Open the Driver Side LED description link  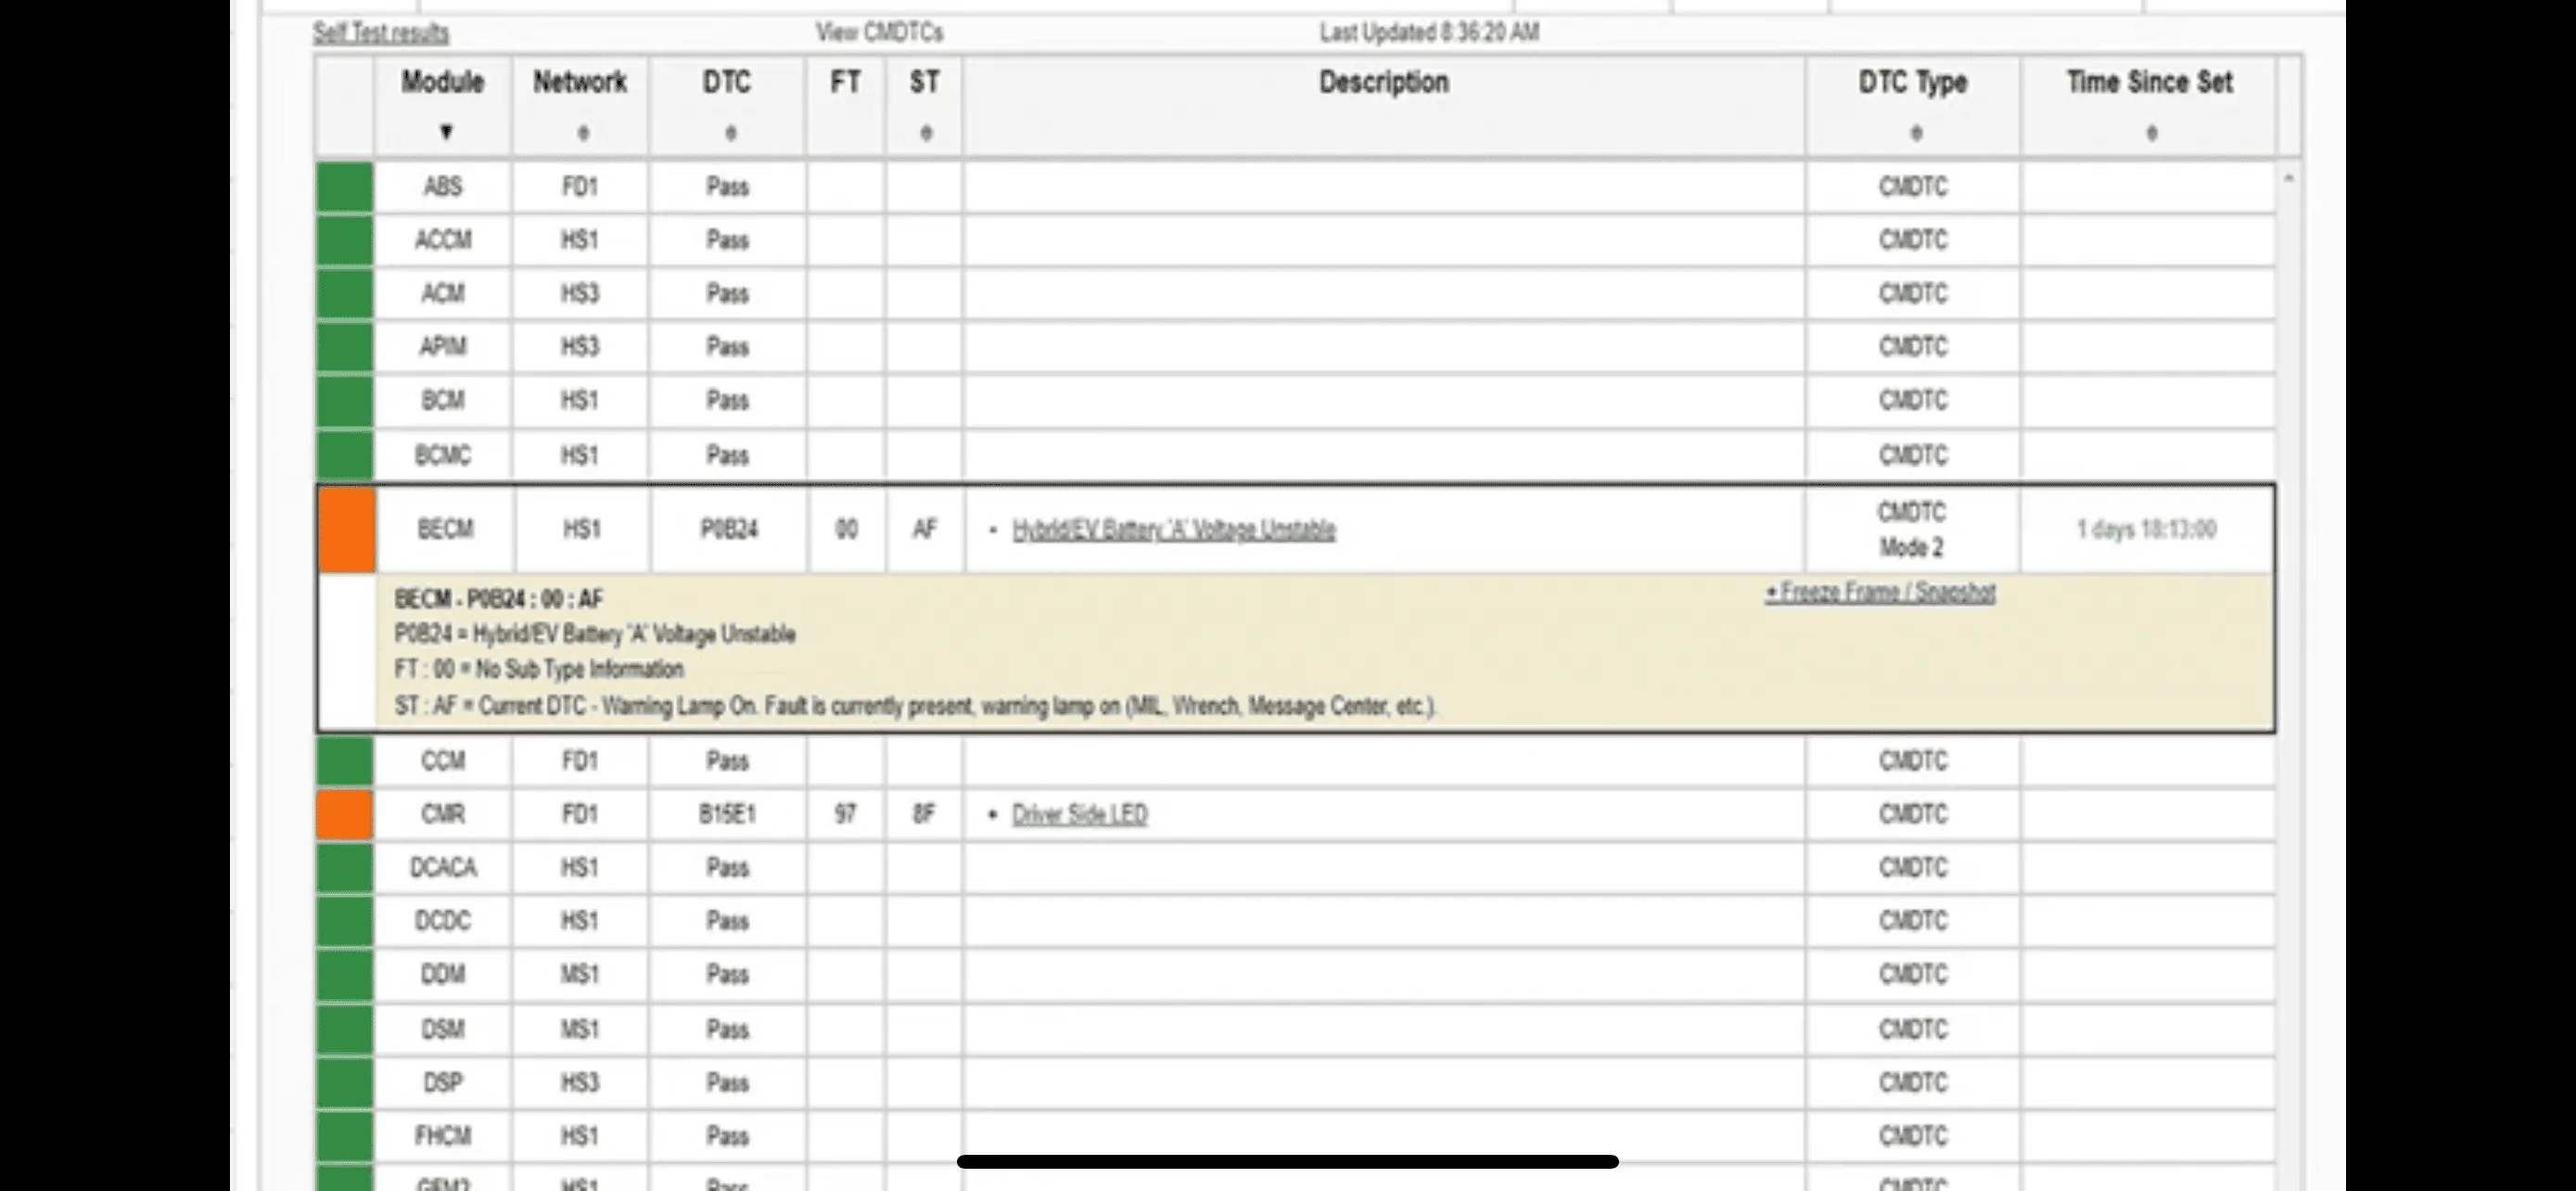tap(1079, 814)
